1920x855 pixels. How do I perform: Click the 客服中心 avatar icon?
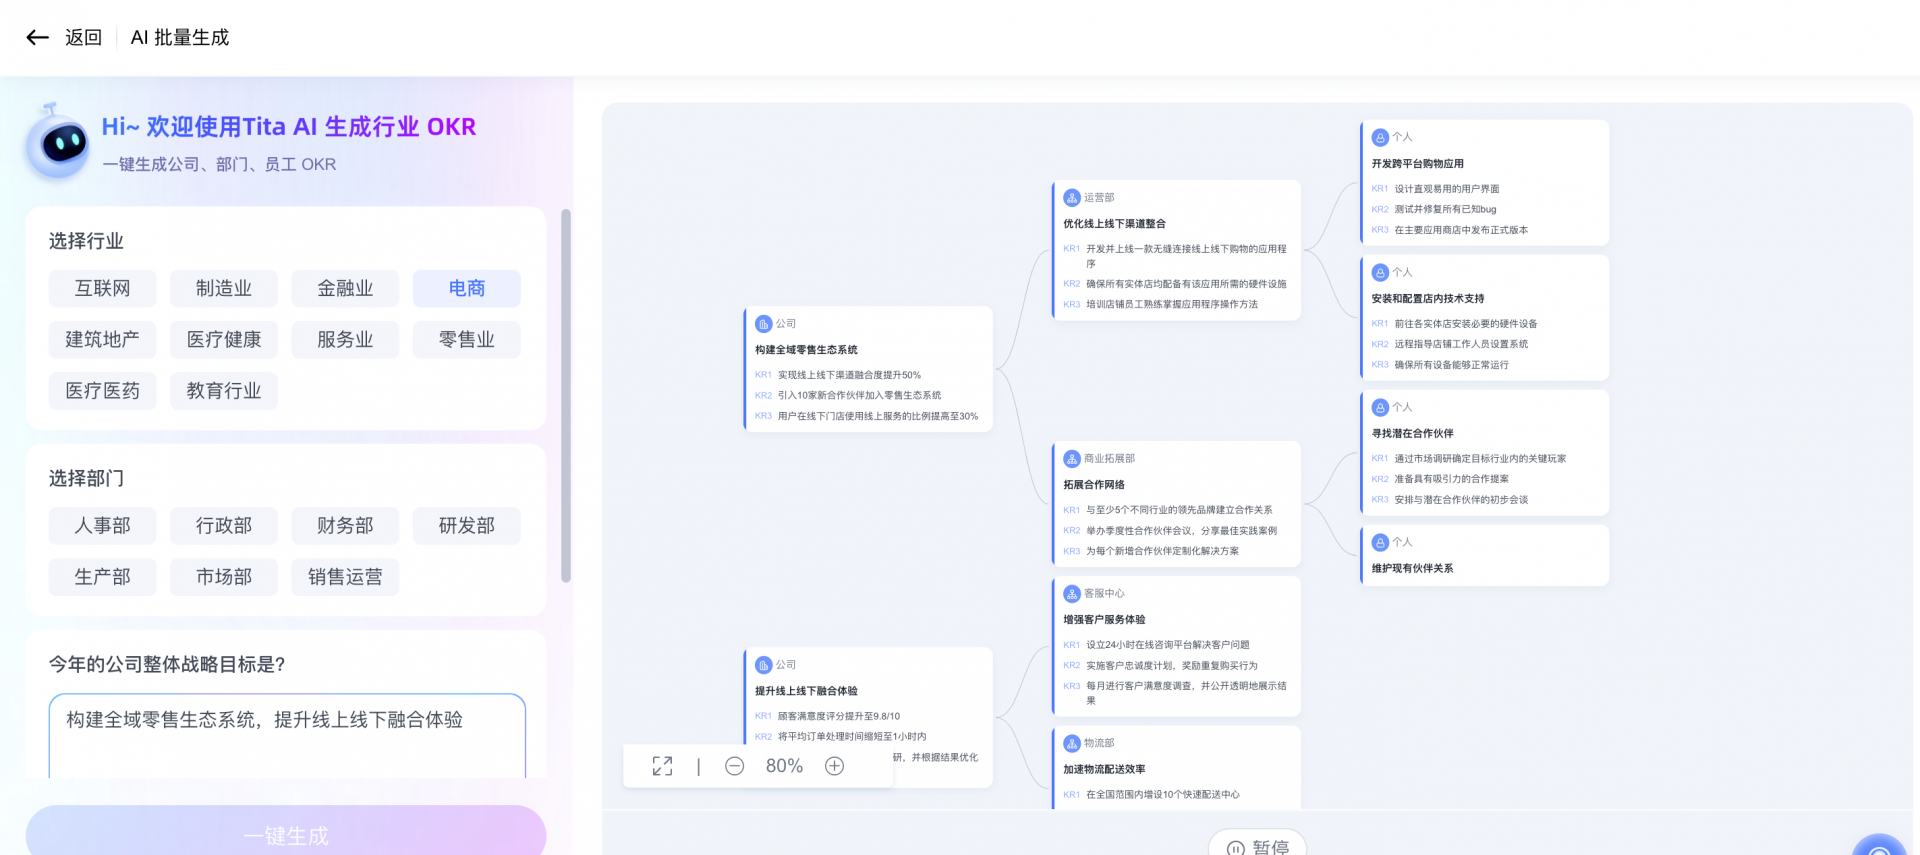[1072, 594]
